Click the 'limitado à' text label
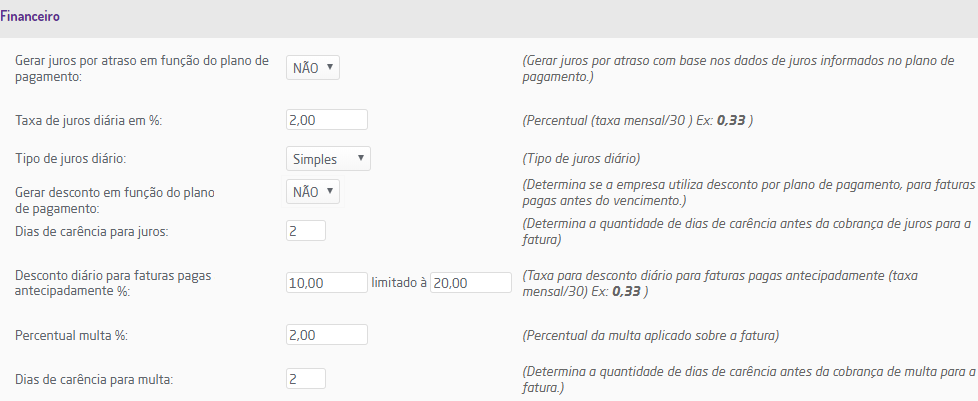 tap(399, 283)
